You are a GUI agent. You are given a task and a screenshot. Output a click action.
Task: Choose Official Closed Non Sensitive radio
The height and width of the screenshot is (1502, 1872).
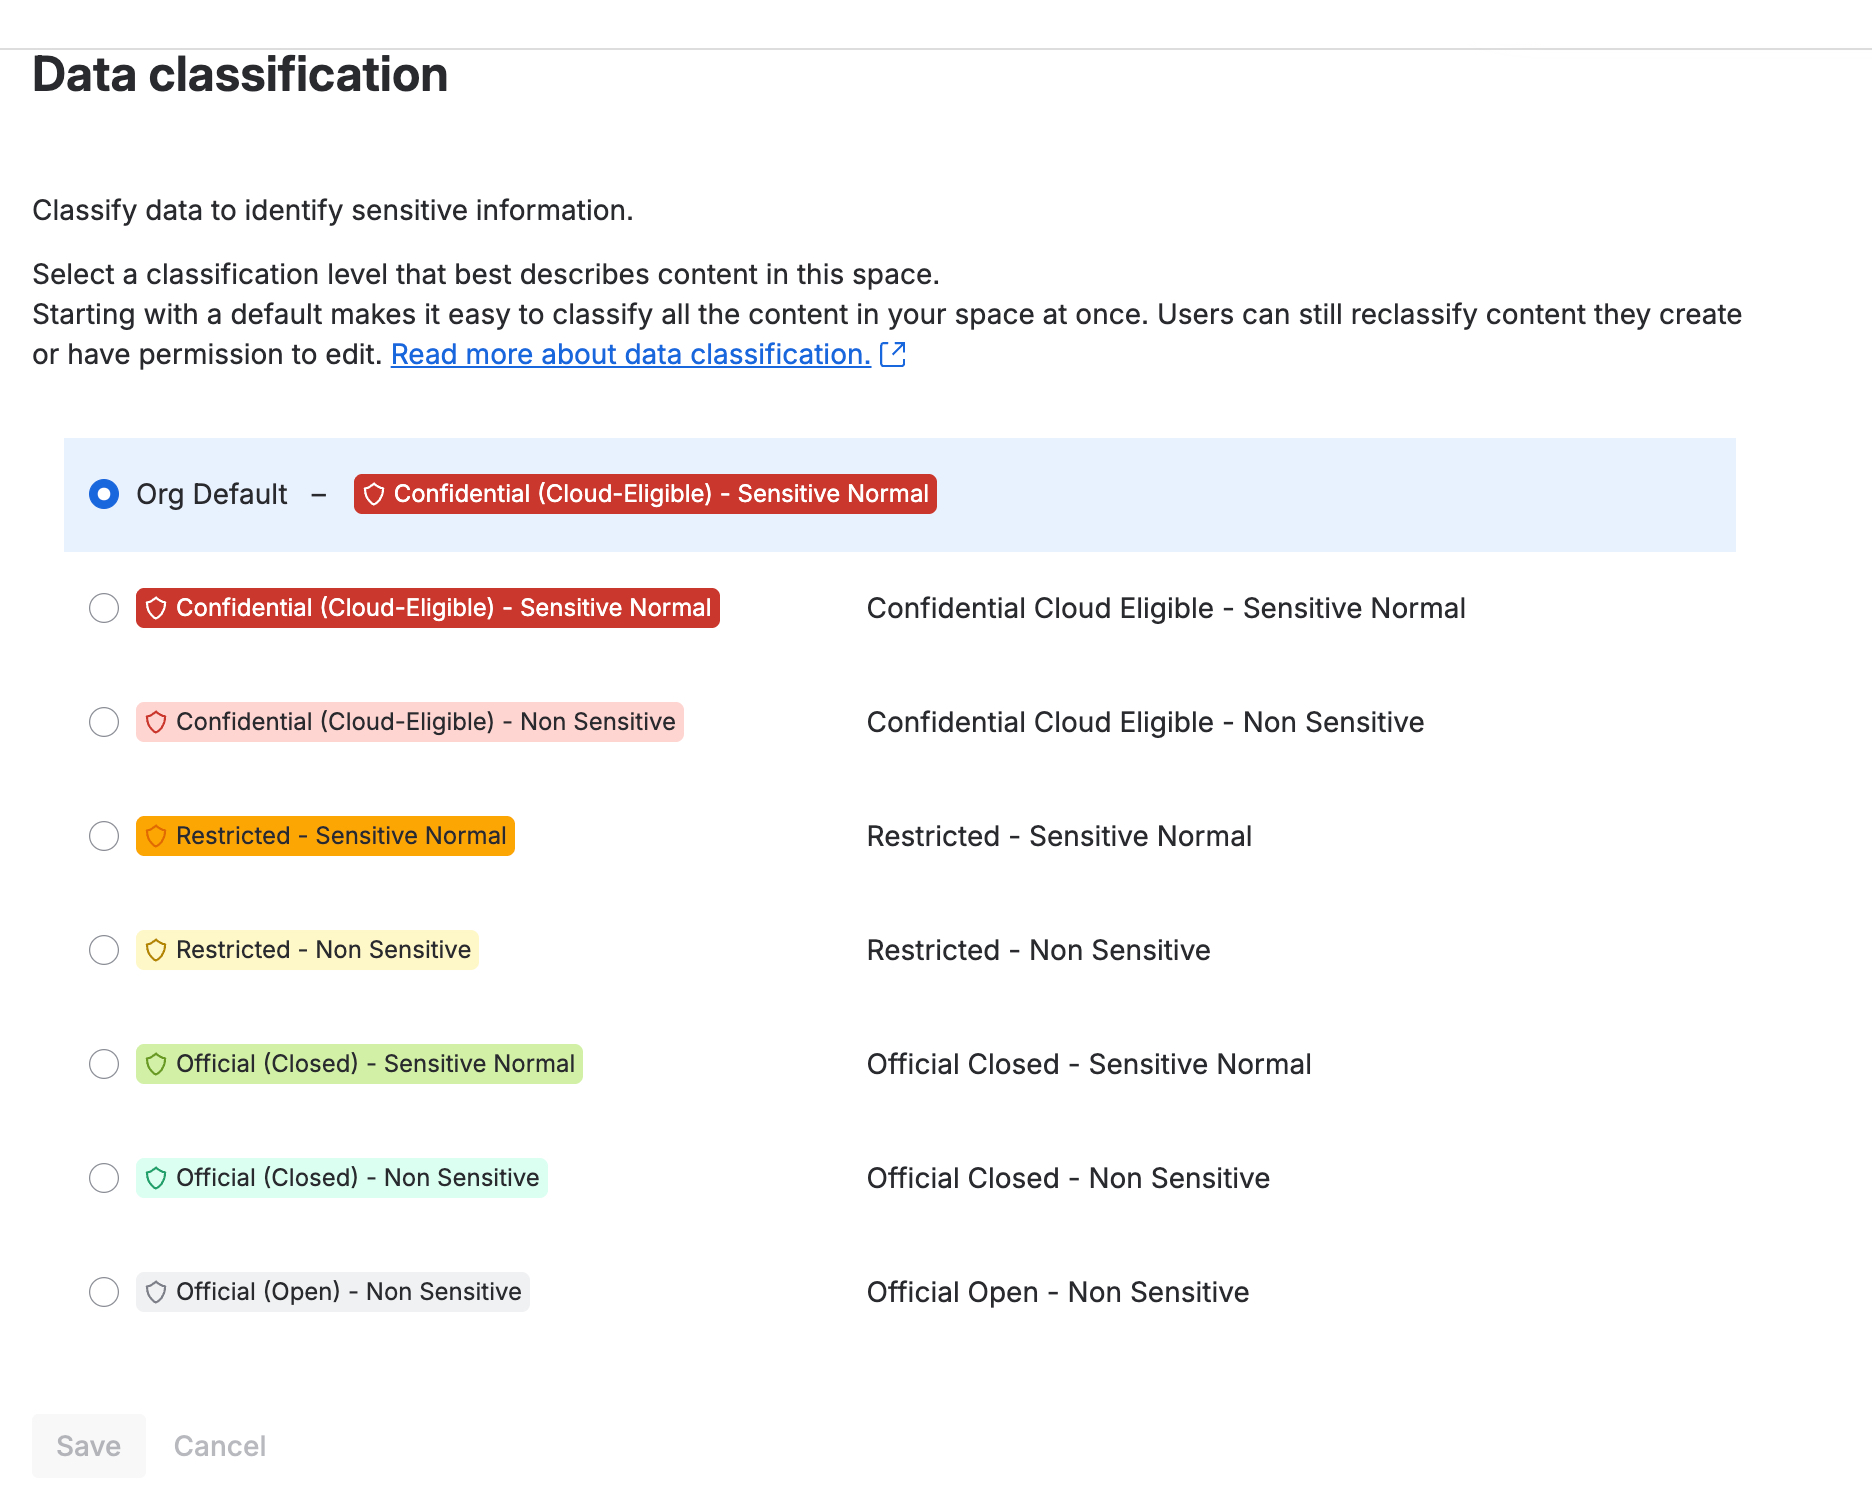pos(104,1178)
